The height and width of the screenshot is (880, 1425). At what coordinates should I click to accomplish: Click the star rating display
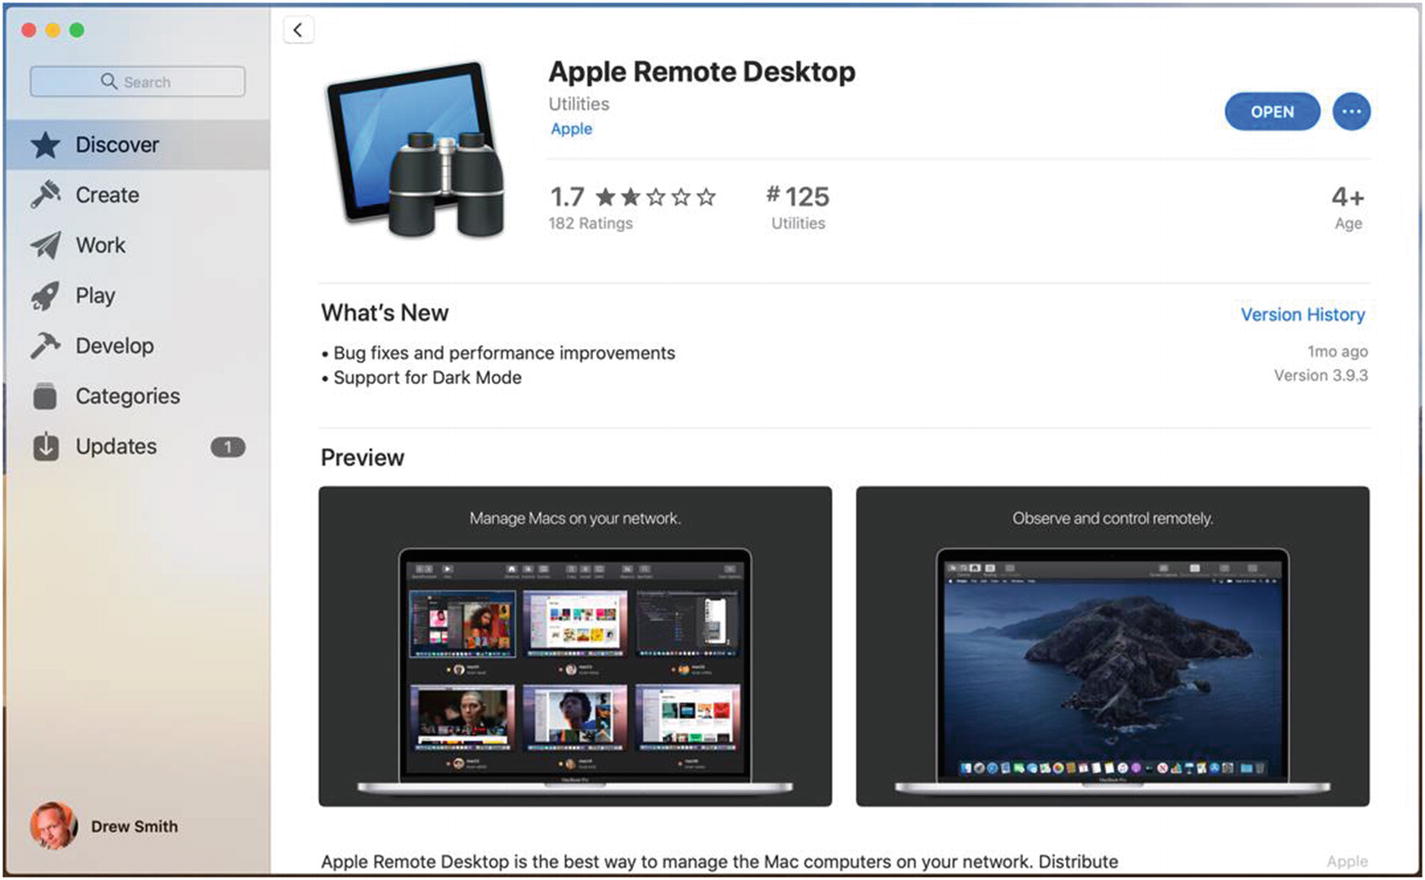656,197
